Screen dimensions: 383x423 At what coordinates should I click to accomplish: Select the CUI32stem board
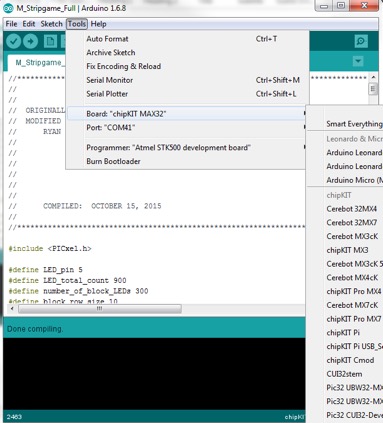click(345, 374)
